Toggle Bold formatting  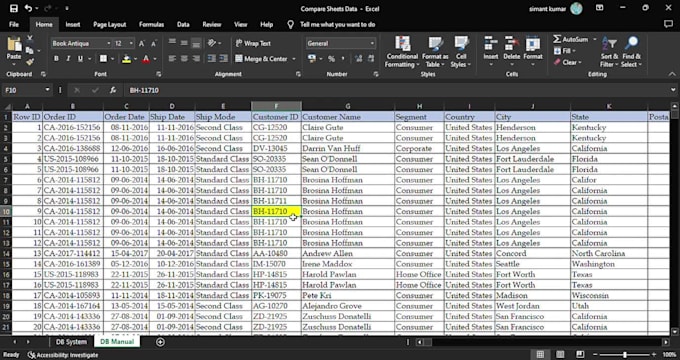[56, 59]
